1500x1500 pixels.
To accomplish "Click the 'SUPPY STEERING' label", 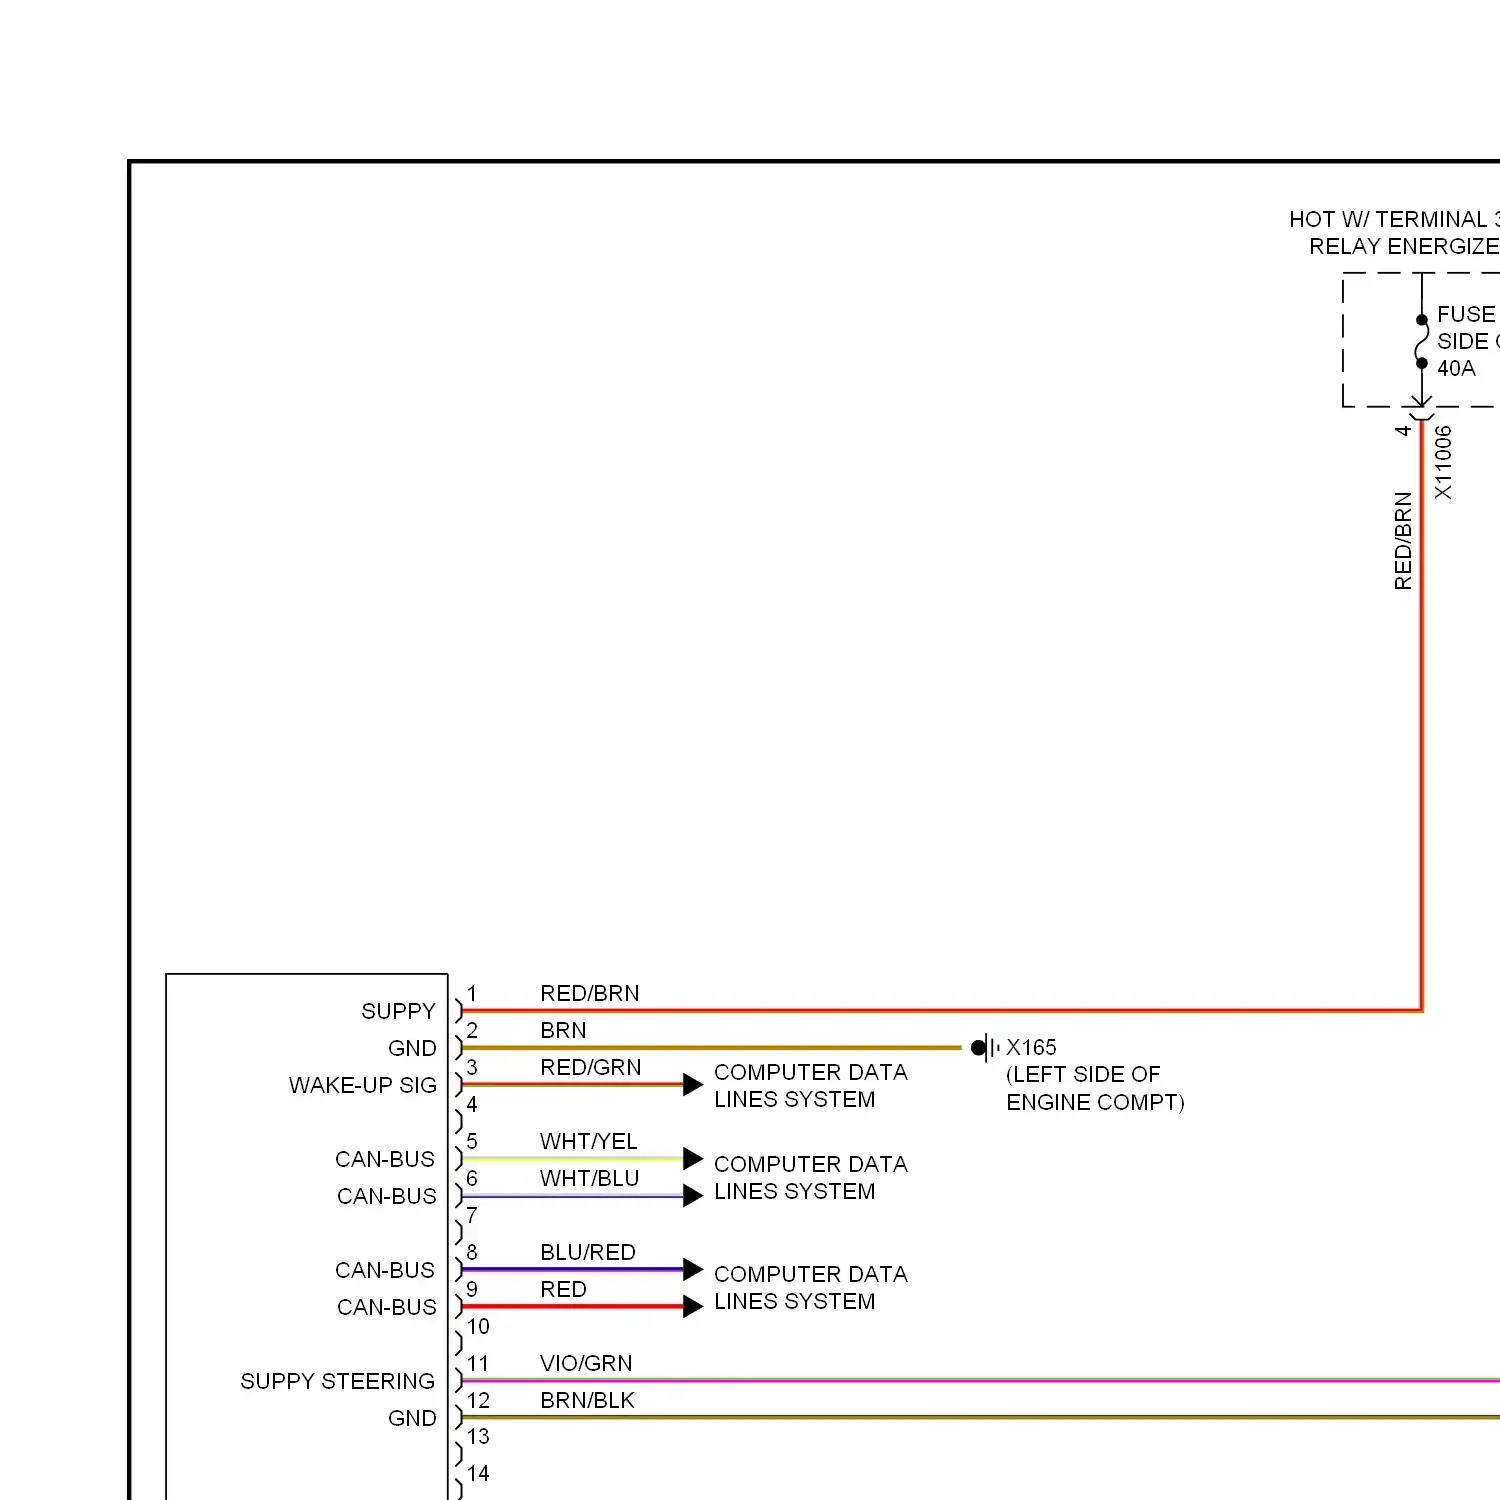I will pyautogui.click(x=338, y=1381).
